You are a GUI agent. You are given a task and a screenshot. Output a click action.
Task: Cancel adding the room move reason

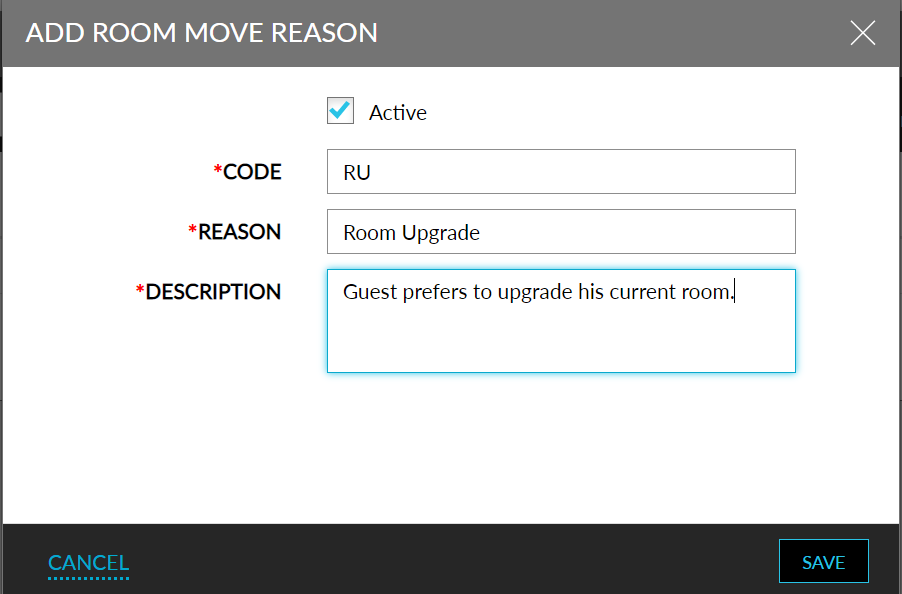pos(88,562)
